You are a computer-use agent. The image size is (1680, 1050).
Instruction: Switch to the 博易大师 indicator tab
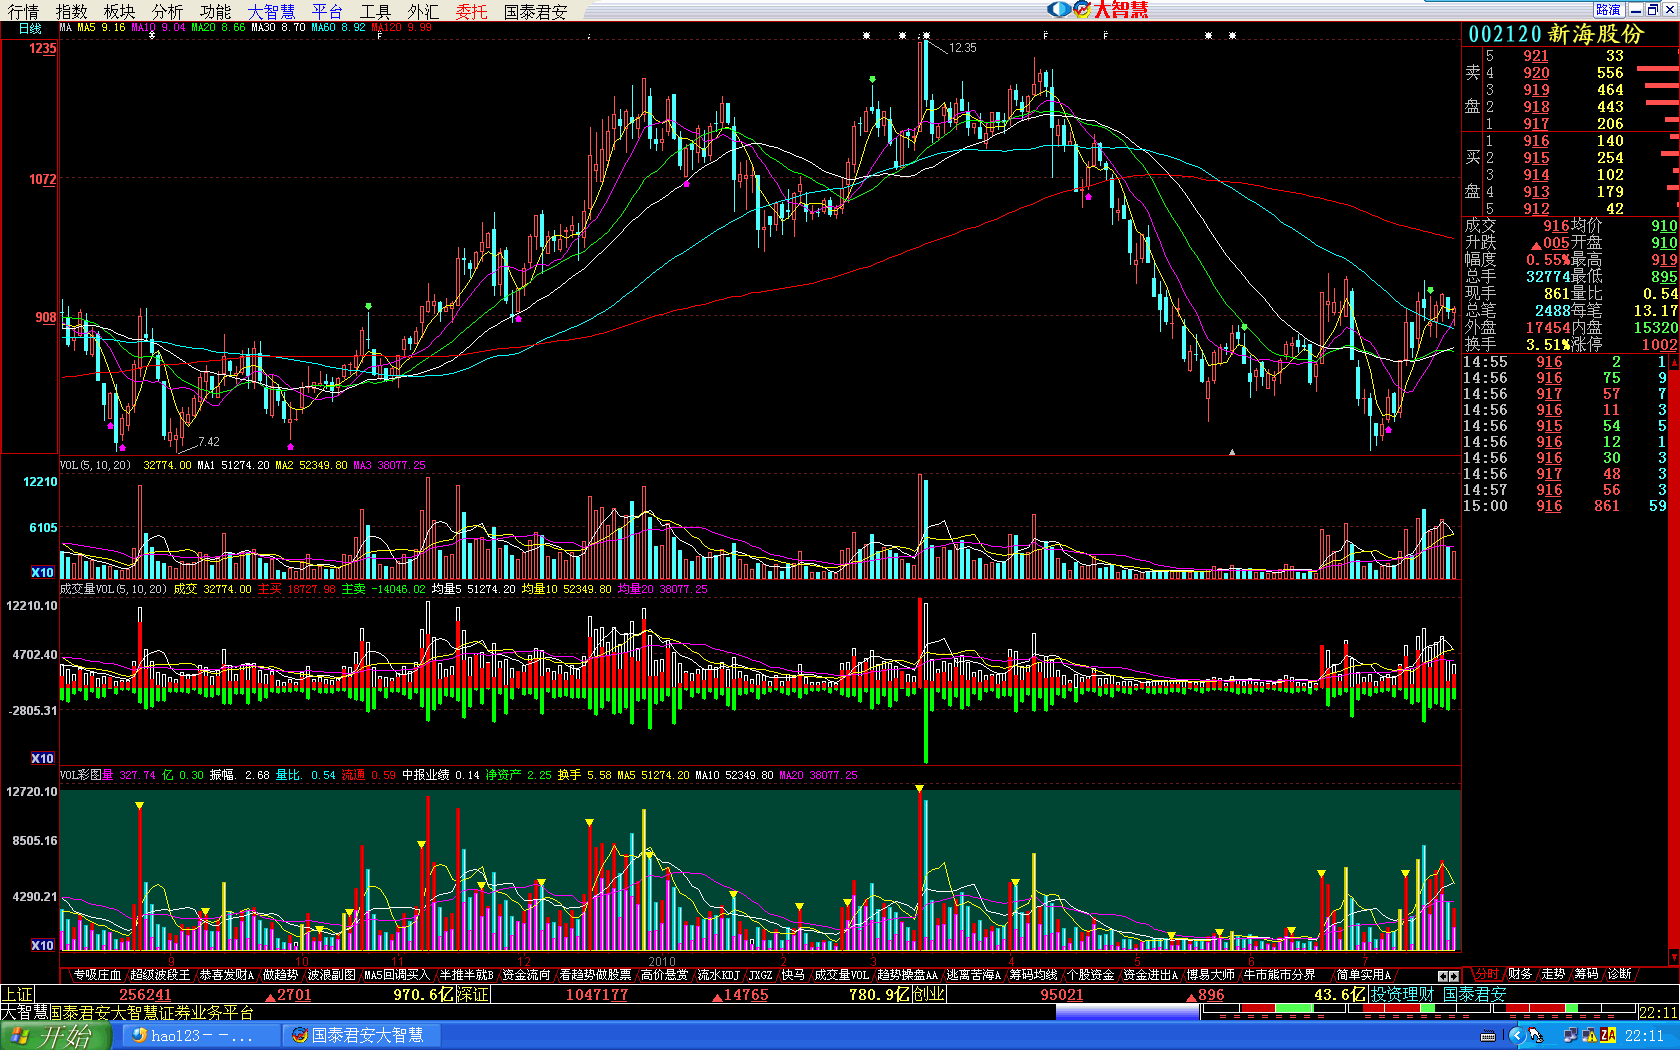[x=1211, y=975]
